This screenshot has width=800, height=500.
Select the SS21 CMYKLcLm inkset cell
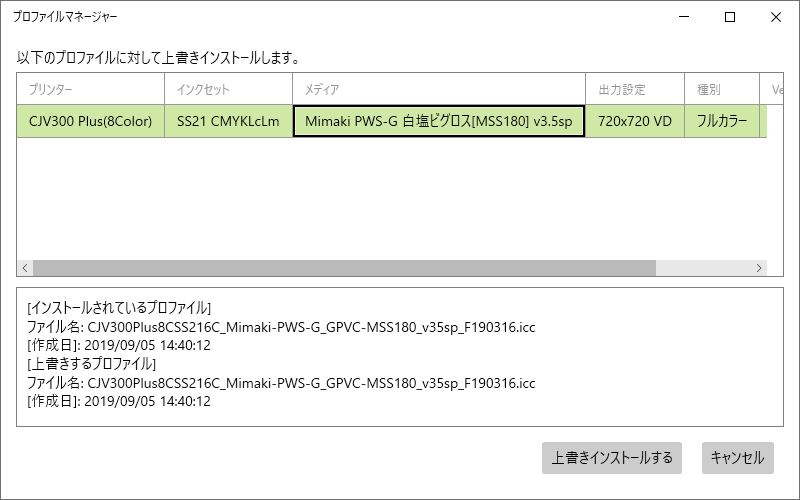(x=229, y=121)
